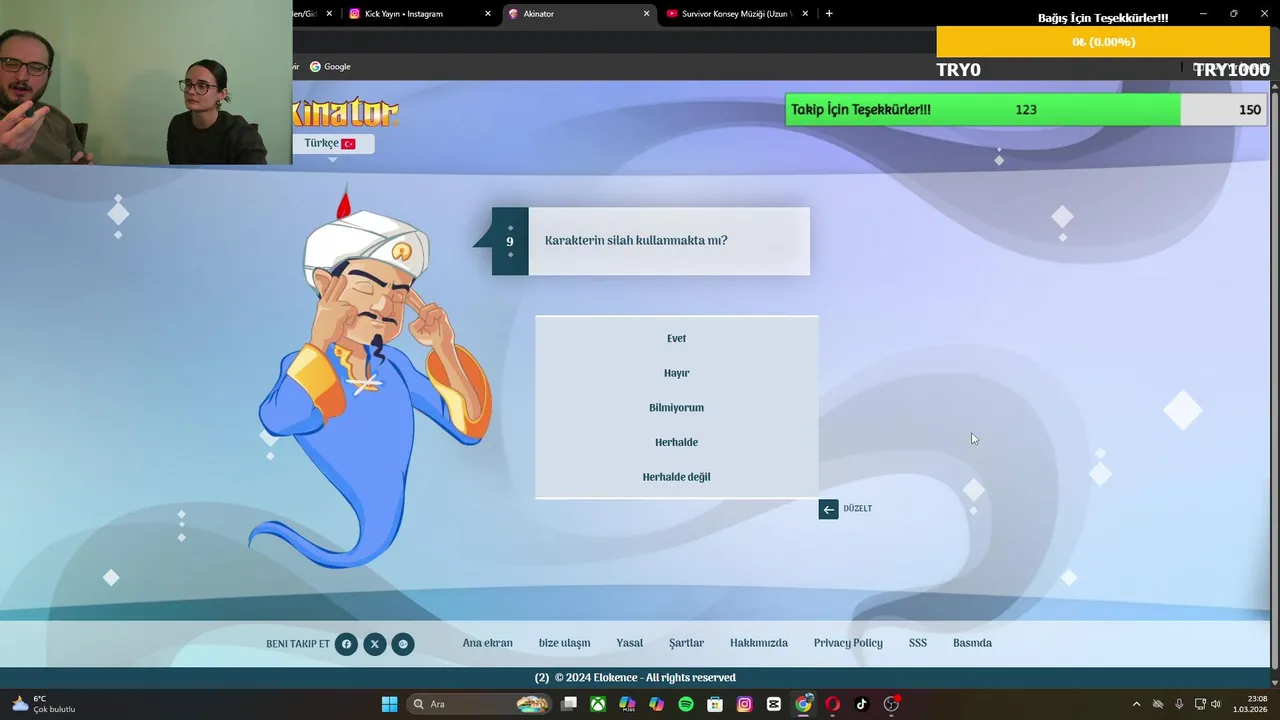Image resolution: width=1280 pixels, height=720 pixels.
Task: Close the Kick Yayın Instagram tab
Action: coord(488,14)
